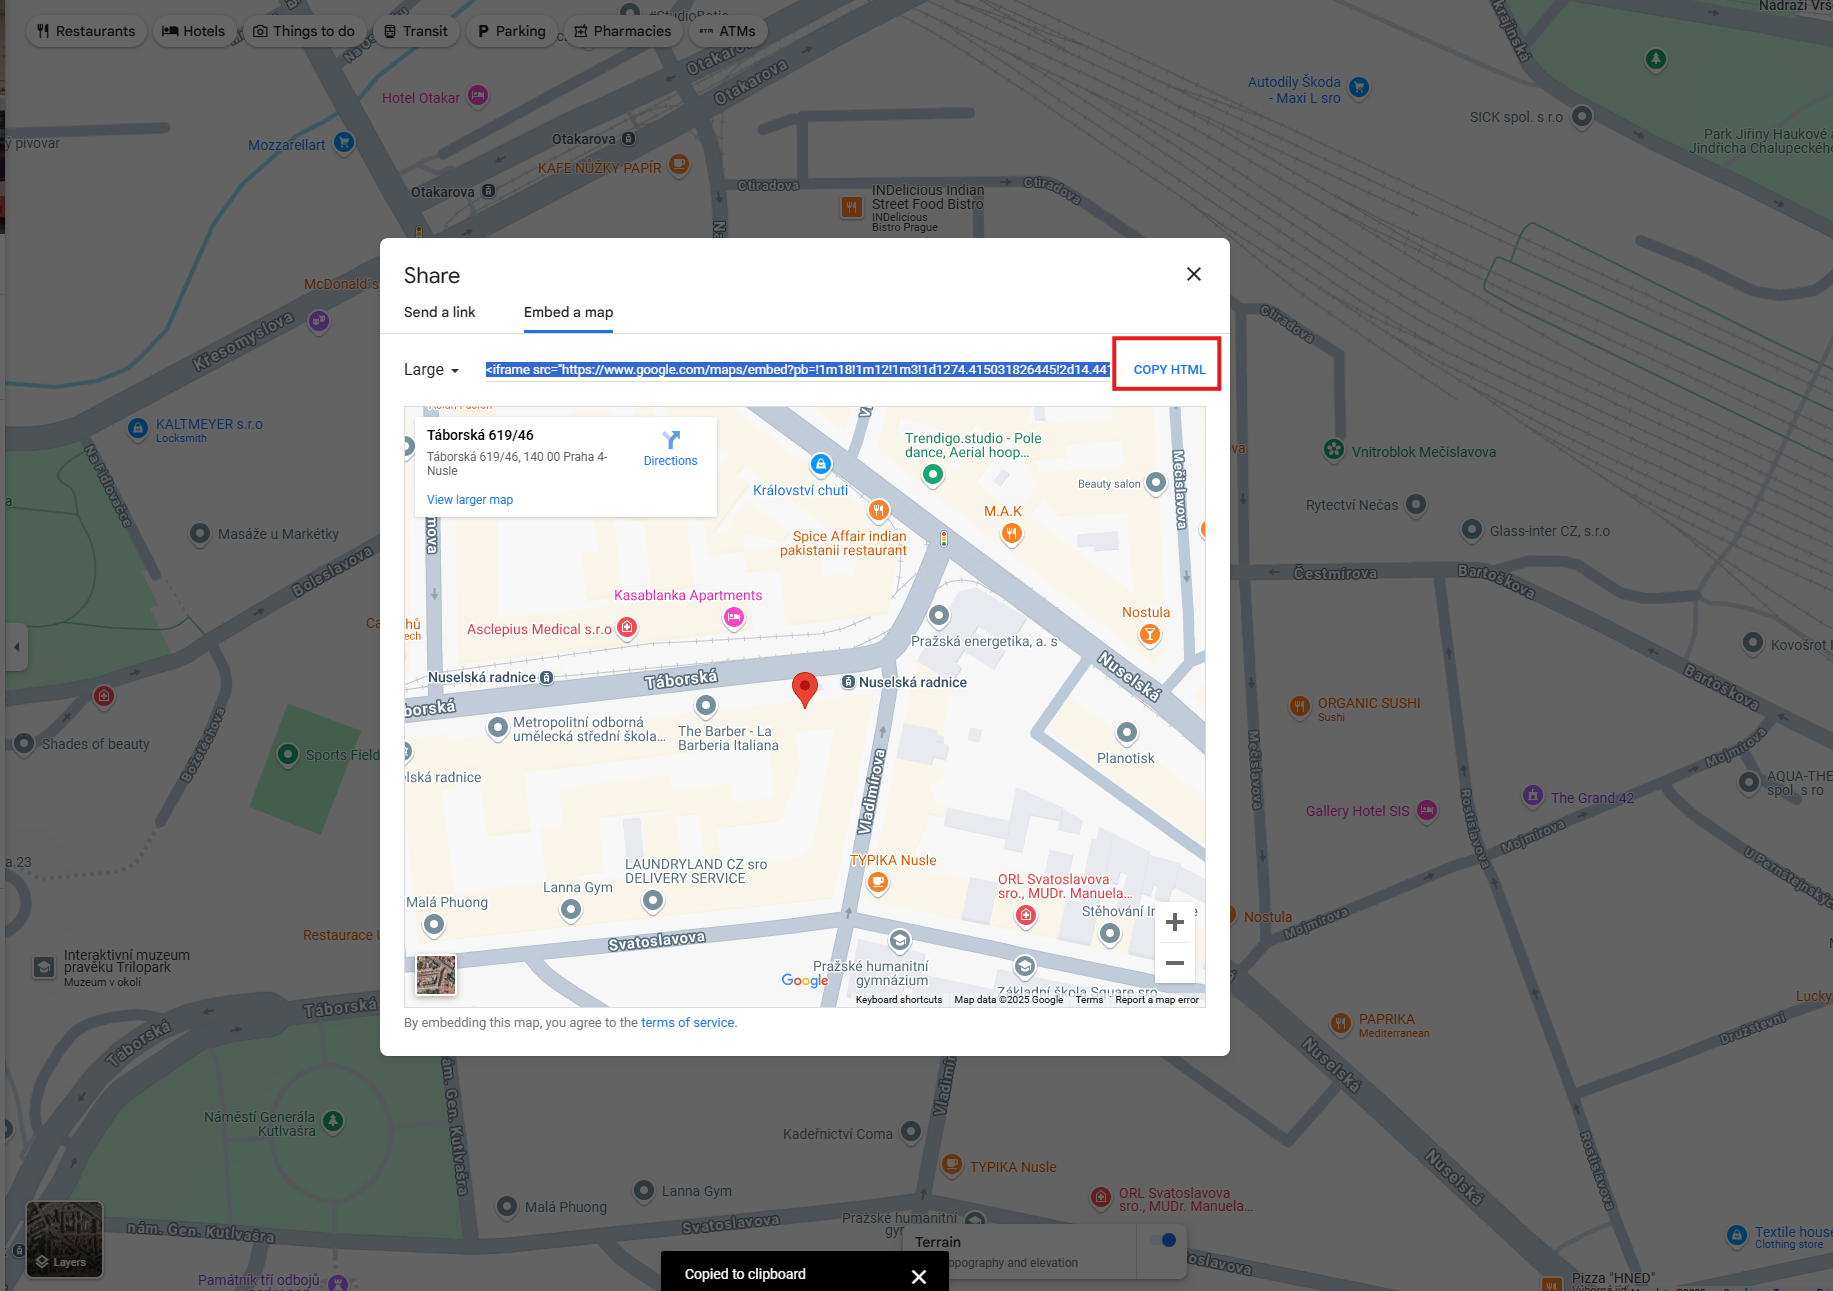Choose the Pharmacies filter chip
This screenshot has width=1833, height=1291.
(x=622, y=31)
